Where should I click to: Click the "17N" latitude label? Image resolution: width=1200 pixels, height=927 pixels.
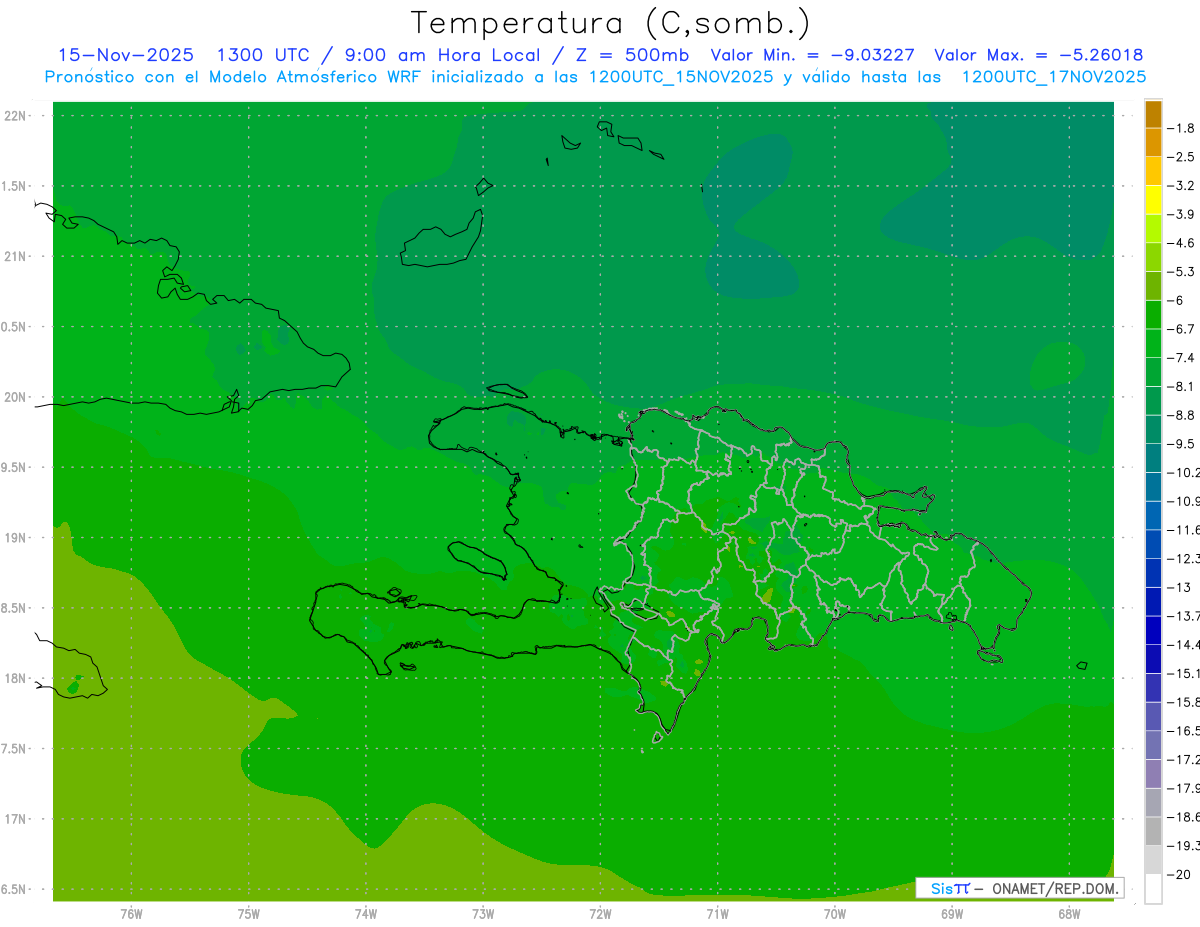point(16,819)
